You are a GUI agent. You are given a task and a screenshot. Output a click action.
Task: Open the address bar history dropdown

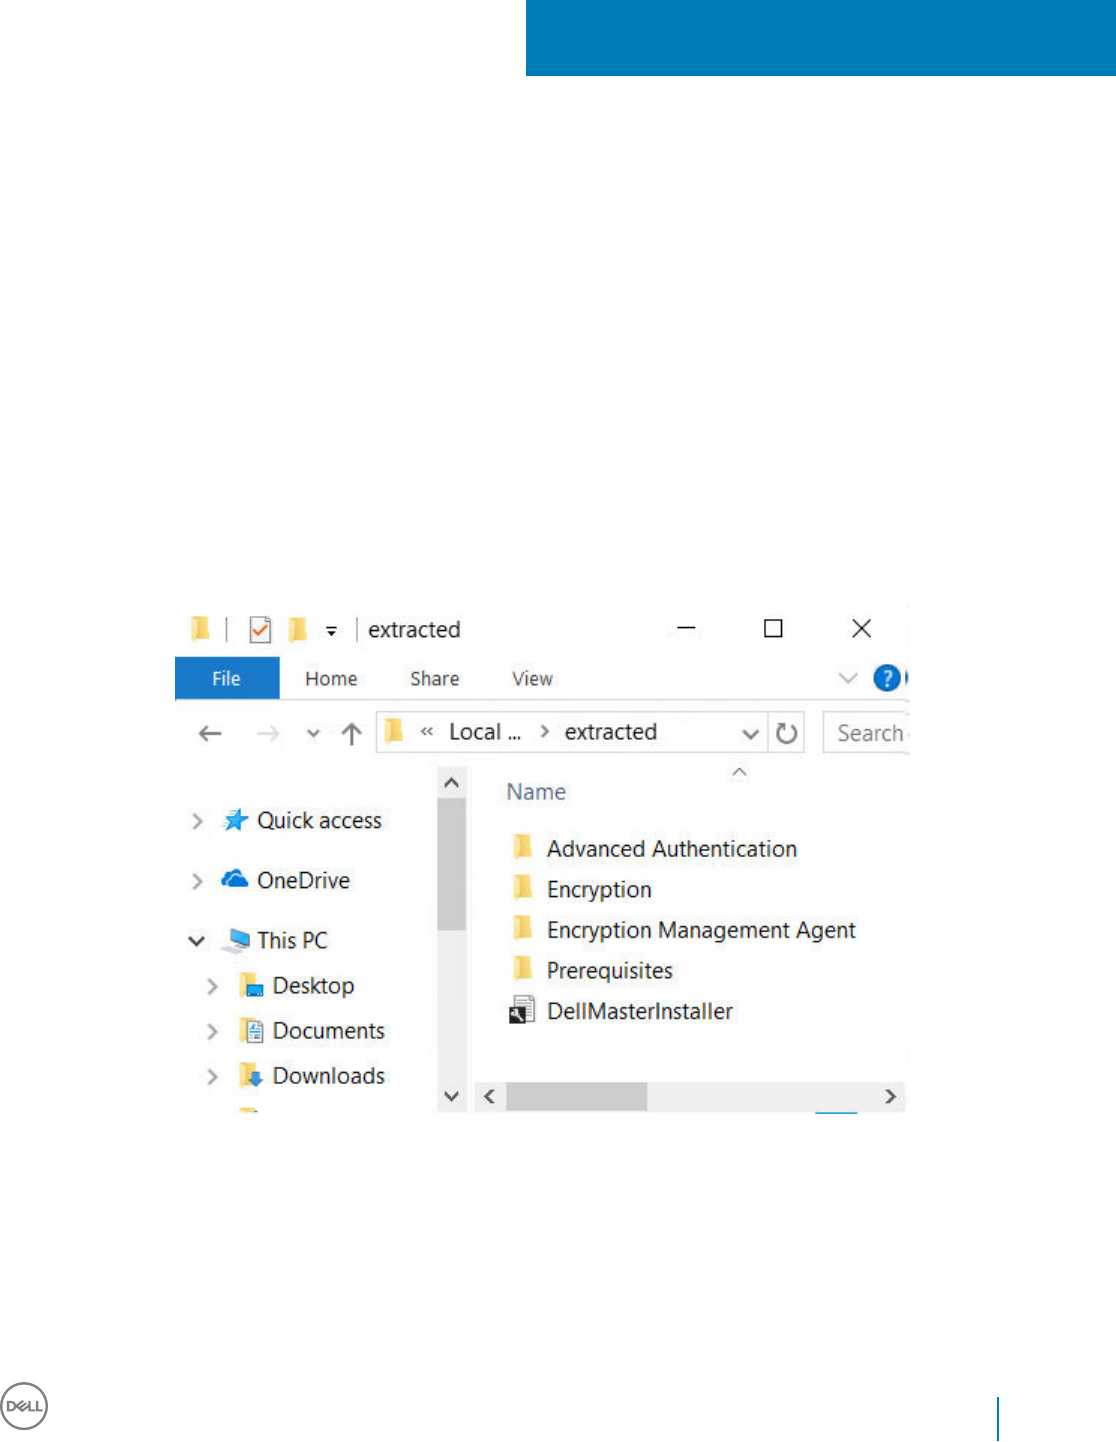pyautogui.click(x=750, y=733)
